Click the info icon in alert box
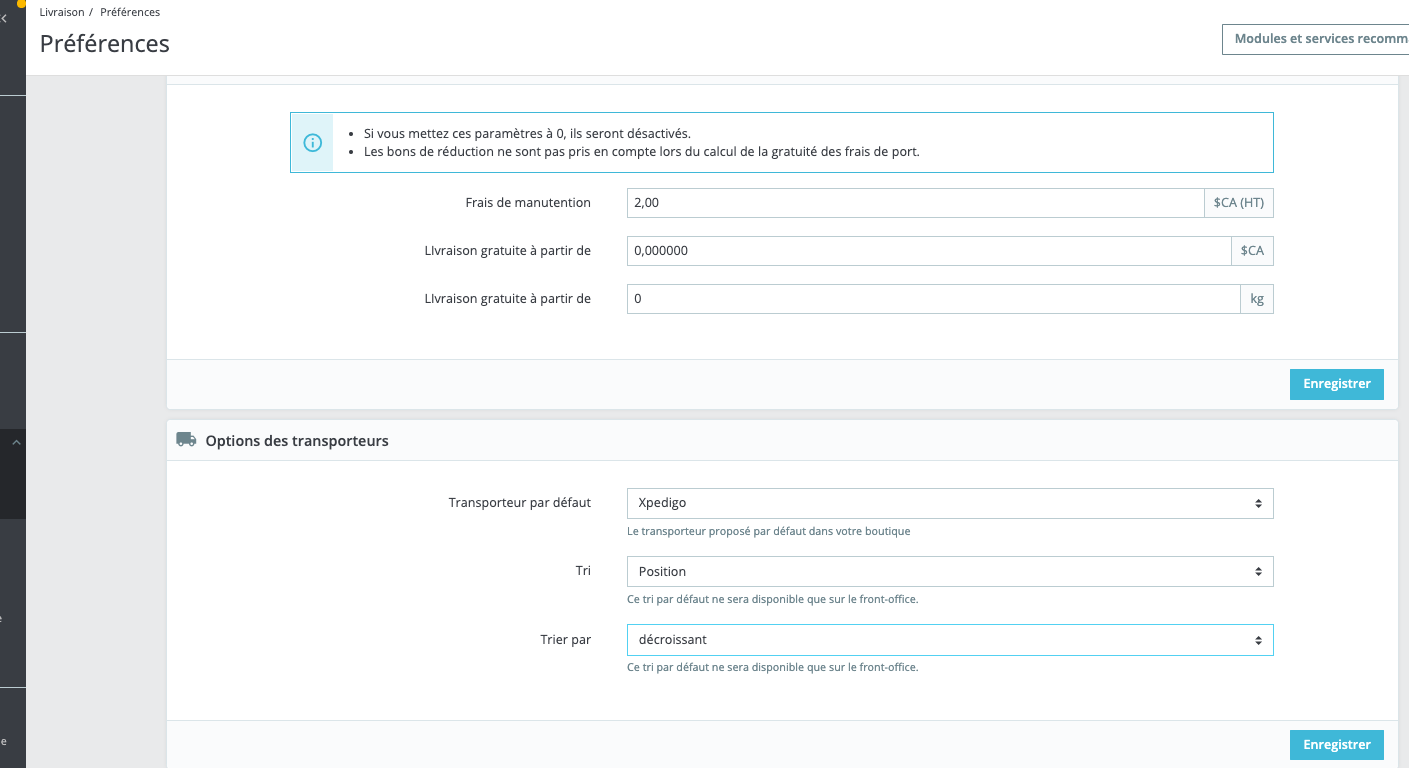The width and height of the screenshot is (1409, 768). [312, 142]
